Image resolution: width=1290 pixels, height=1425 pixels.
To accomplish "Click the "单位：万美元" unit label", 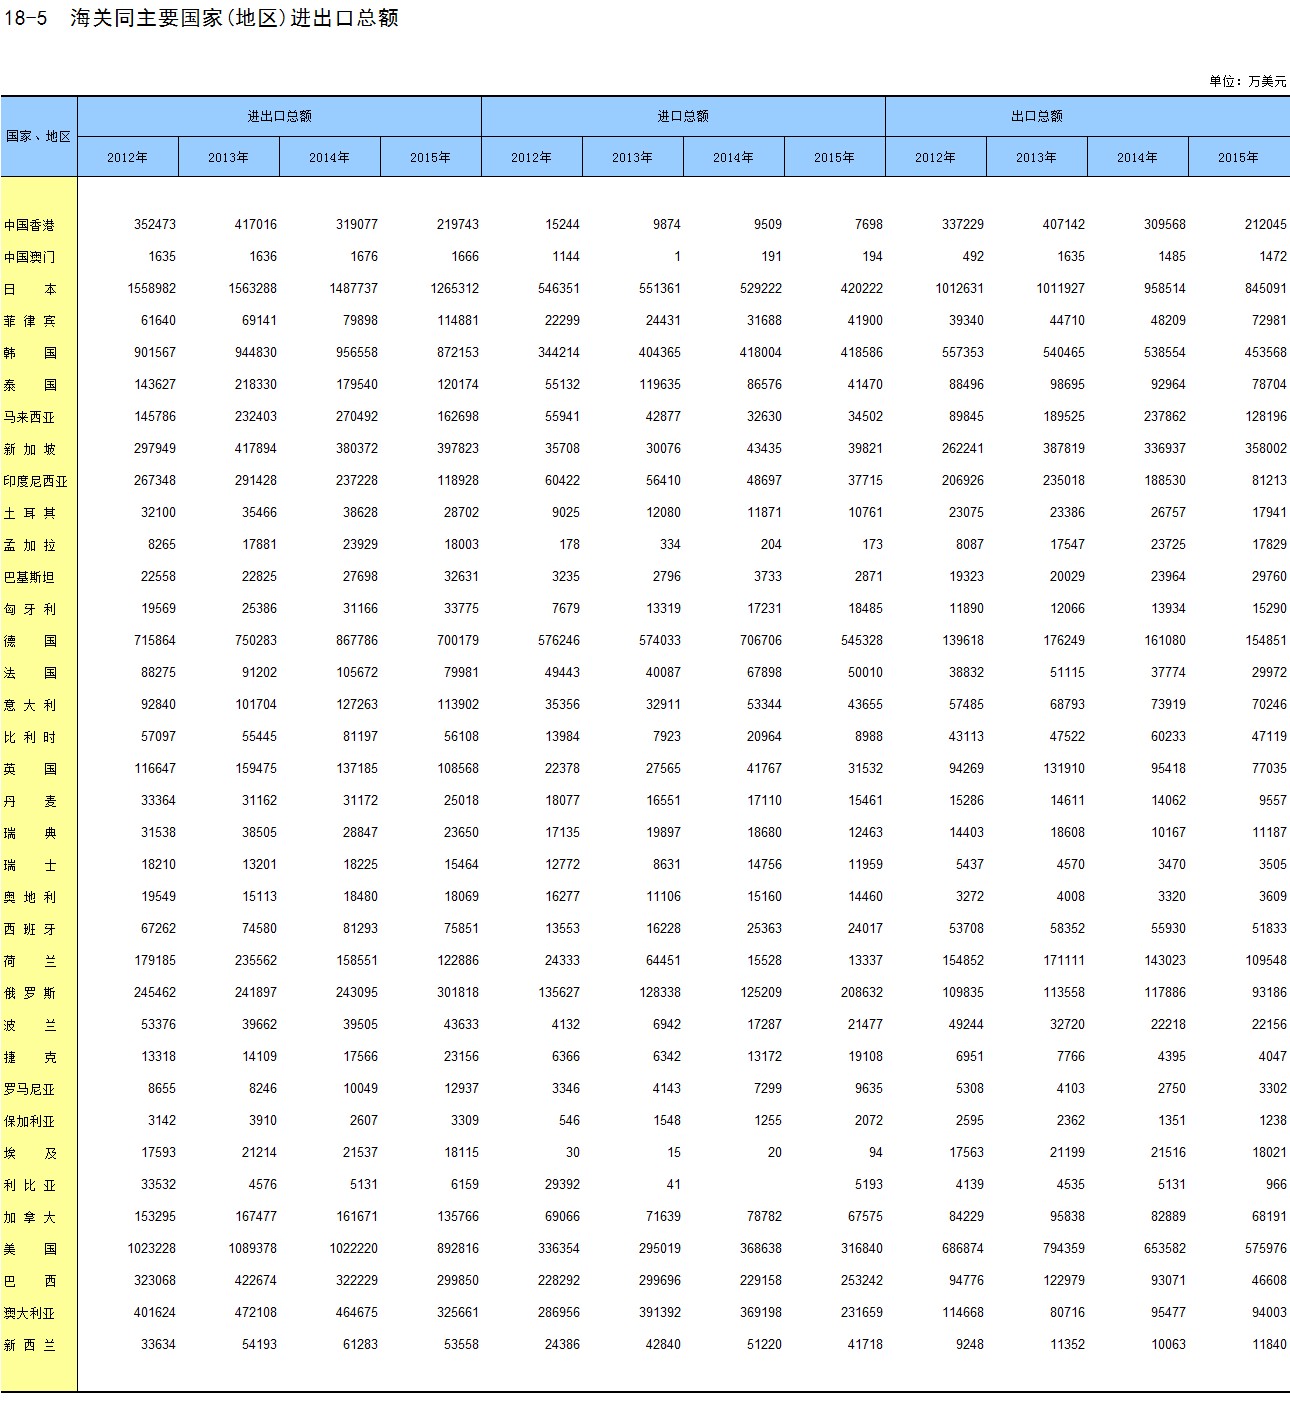I will (1247, 82).
